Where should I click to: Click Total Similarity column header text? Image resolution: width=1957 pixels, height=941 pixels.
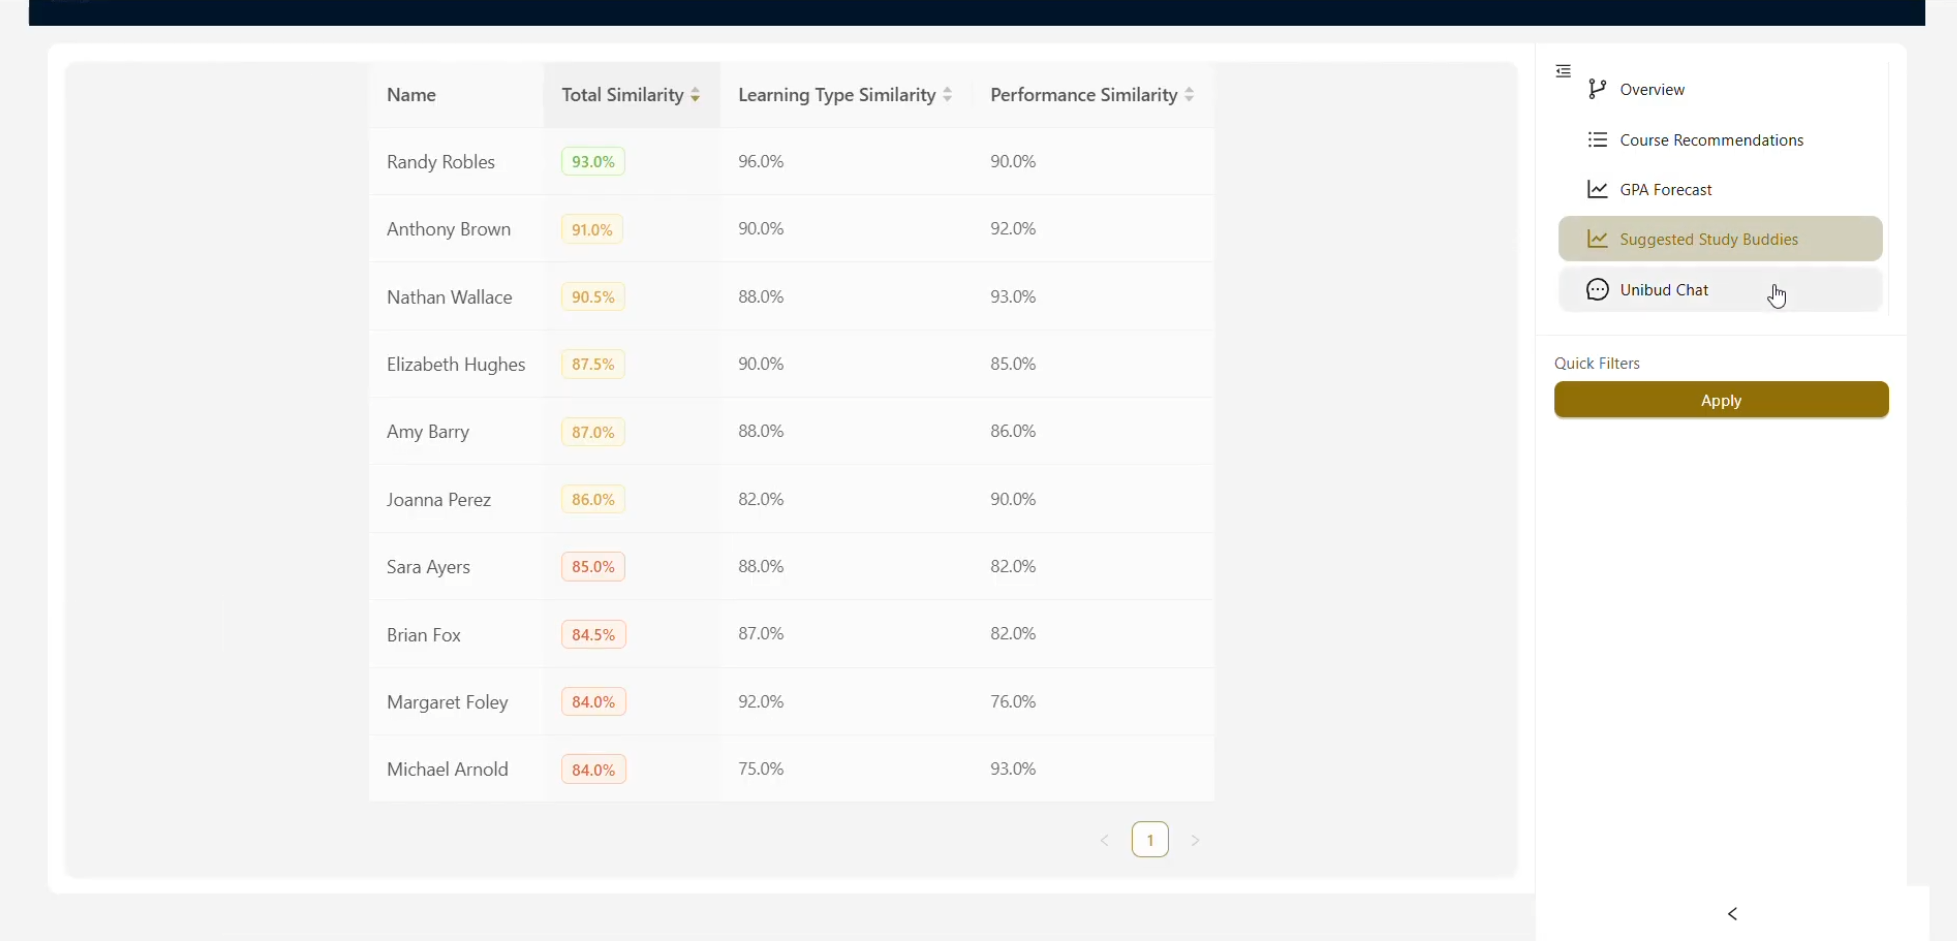622,95
